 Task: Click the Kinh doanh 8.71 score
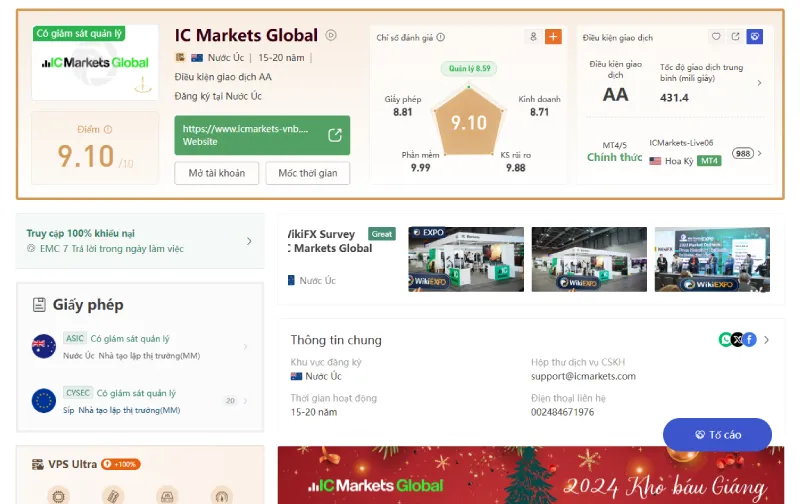pos(539,106)
